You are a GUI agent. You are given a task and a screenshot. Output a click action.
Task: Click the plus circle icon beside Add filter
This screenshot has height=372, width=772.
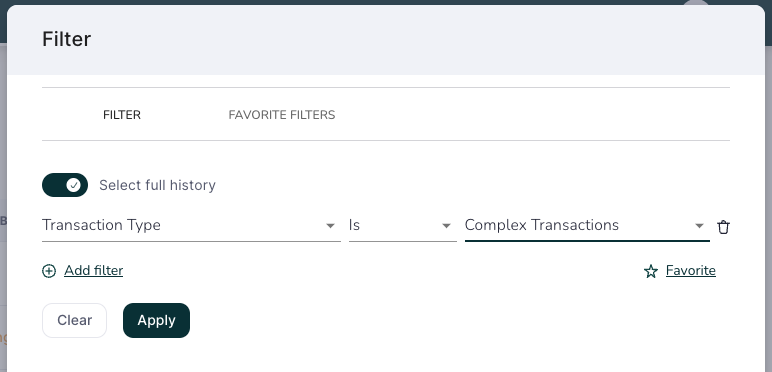(x=49, y=271)
